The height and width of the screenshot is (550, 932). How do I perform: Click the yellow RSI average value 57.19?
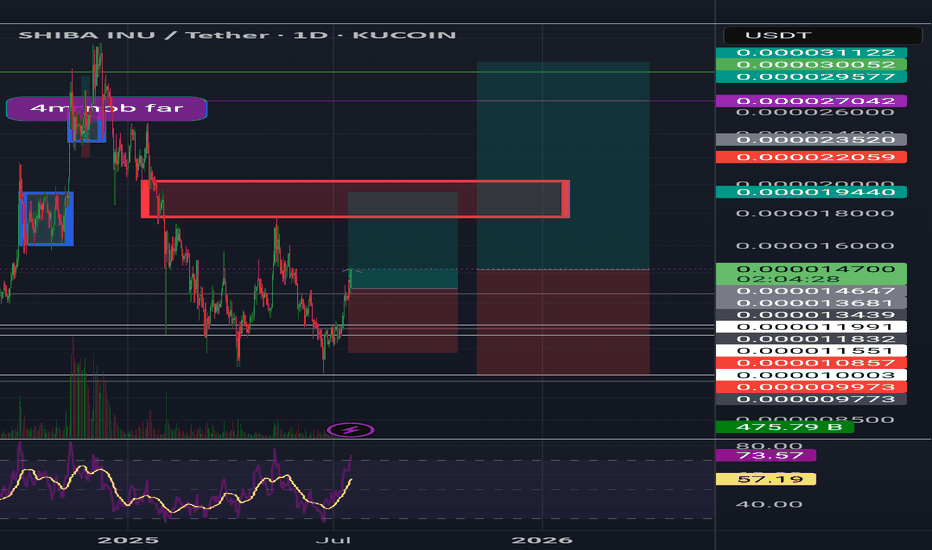(x=766, y=479)
